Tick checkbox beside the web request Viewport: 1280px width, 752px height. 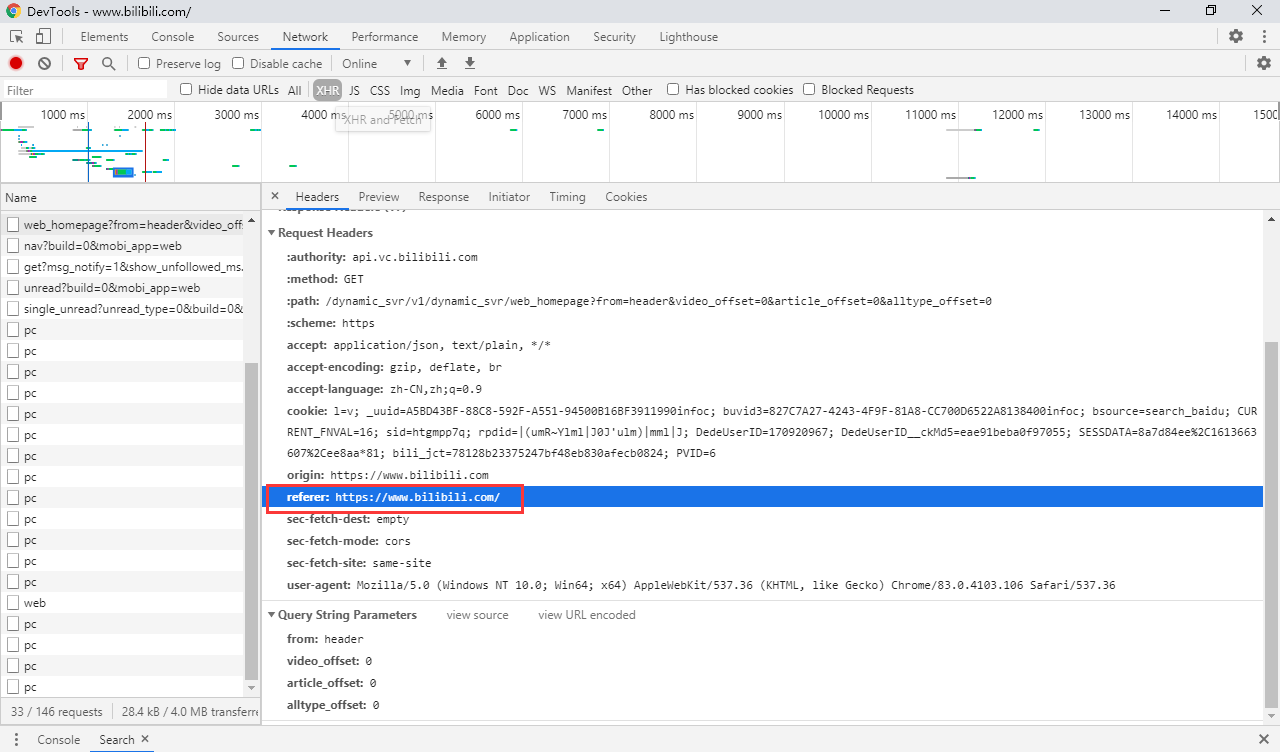tap(13, 603)
